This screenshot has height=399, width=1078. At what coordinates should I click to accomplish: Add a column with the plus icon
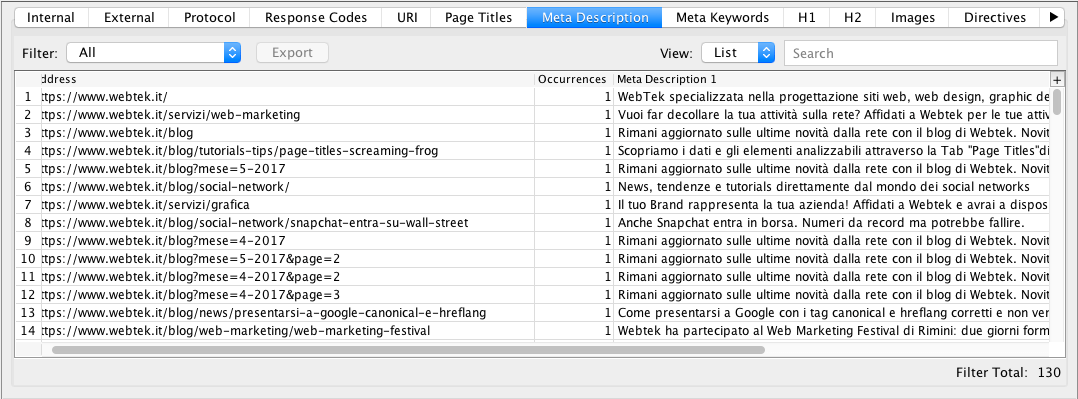(x=1057, y=79)
